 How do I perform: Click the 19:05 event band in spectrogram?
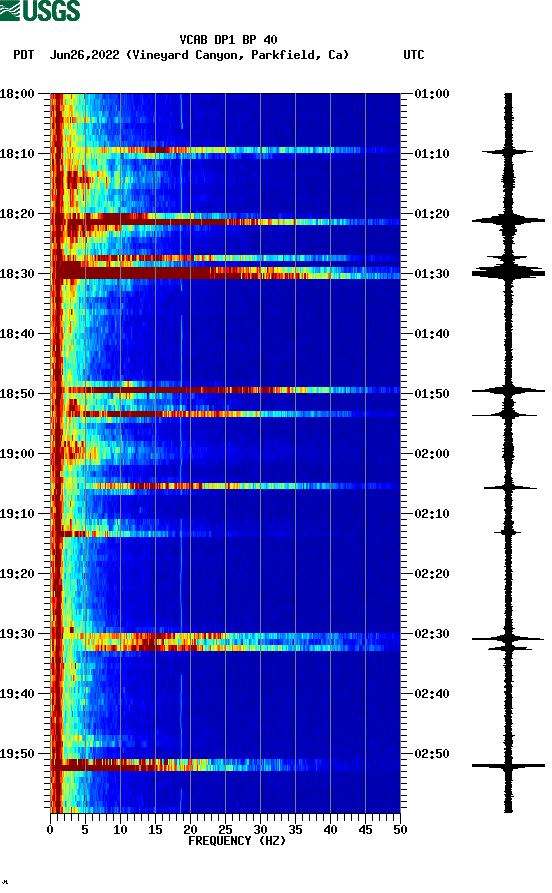[226, 486]
